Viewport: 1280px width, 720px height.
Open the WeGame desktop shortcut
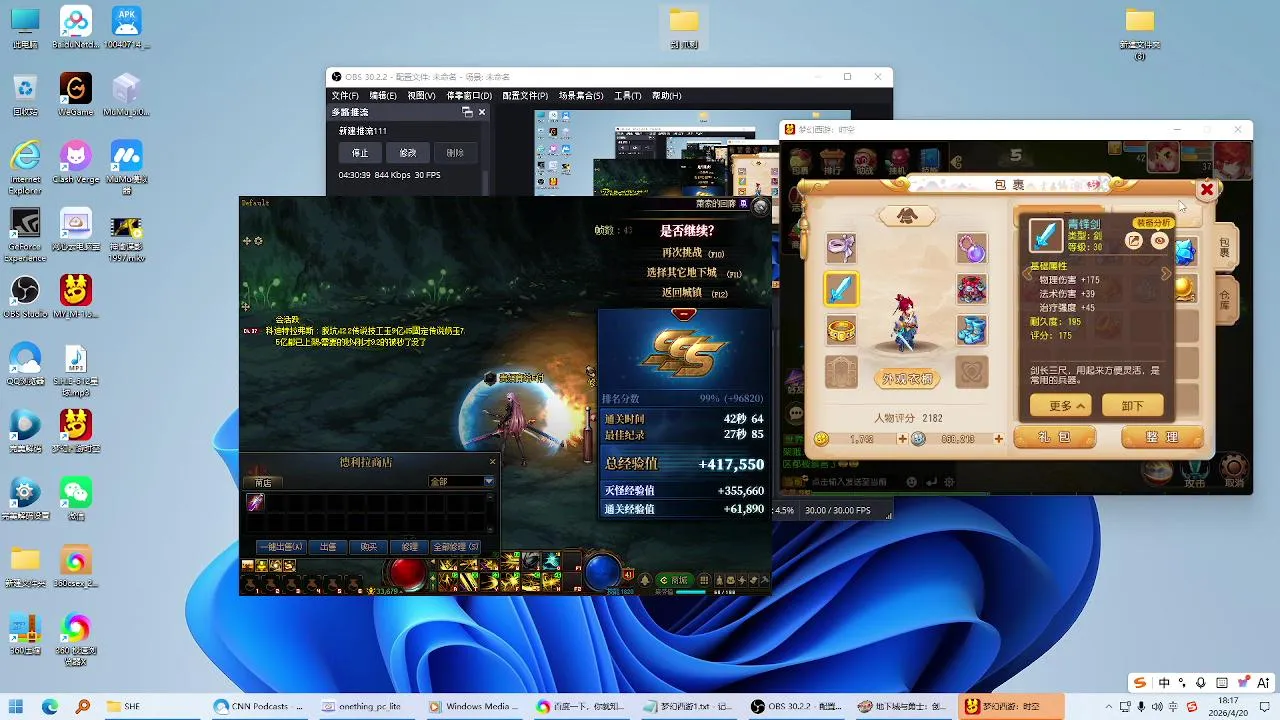point(76,93)
